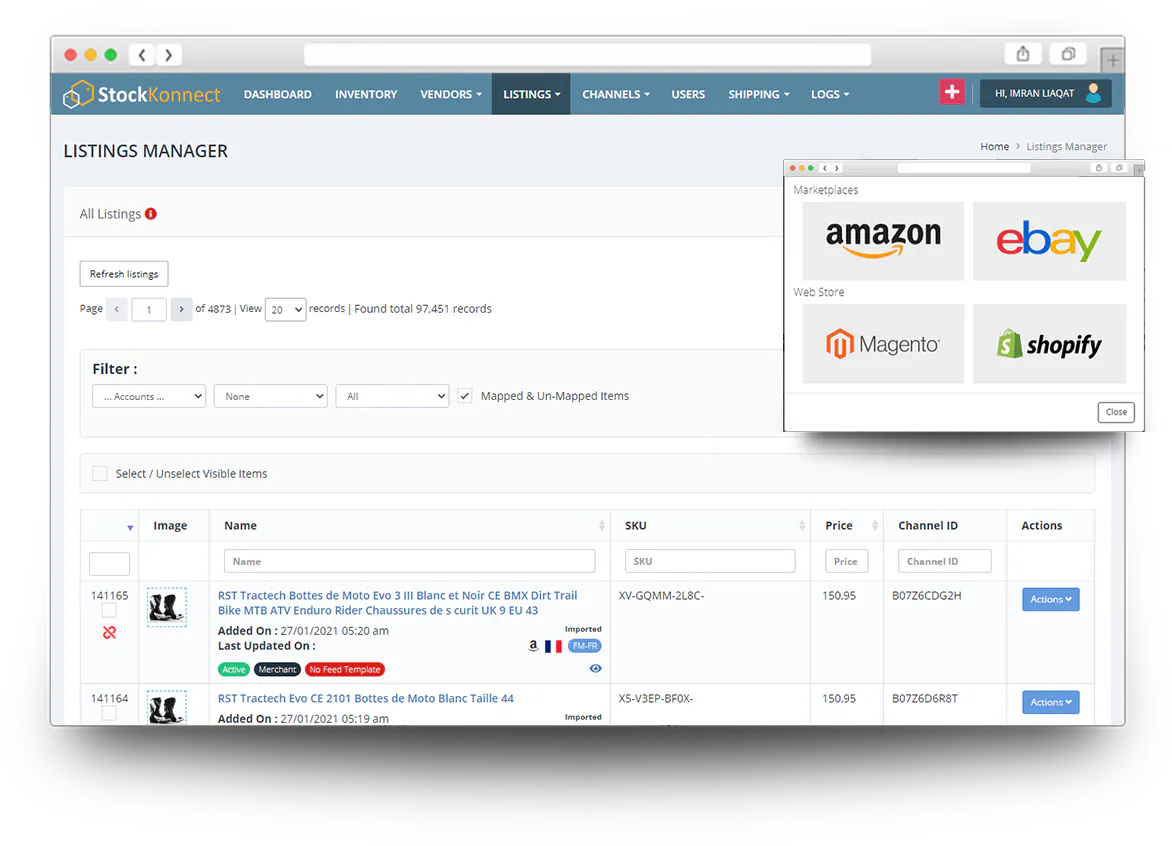Viewport: 1172px width, 846px height.
Task: Click the Channel ID filter input field
Action: tap(945, 561)
